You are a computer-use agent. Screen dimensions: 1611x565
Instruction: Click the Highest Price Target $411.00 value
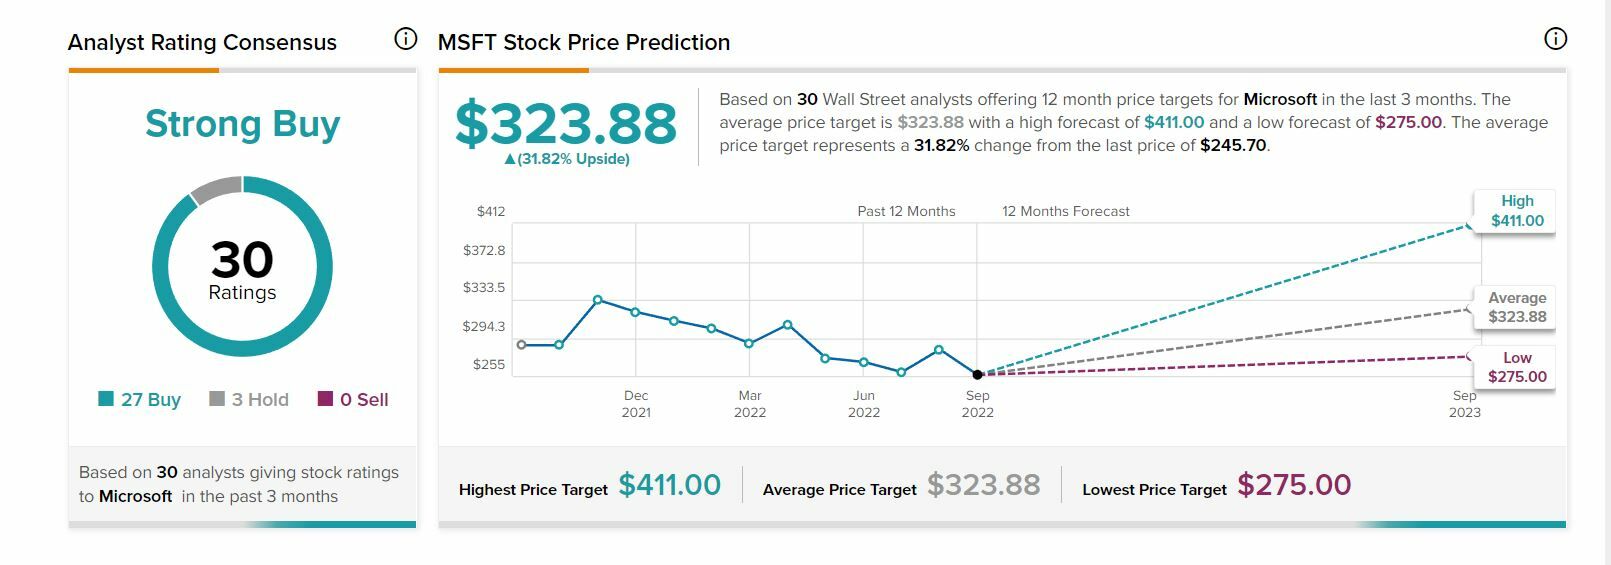coord(669,485)
